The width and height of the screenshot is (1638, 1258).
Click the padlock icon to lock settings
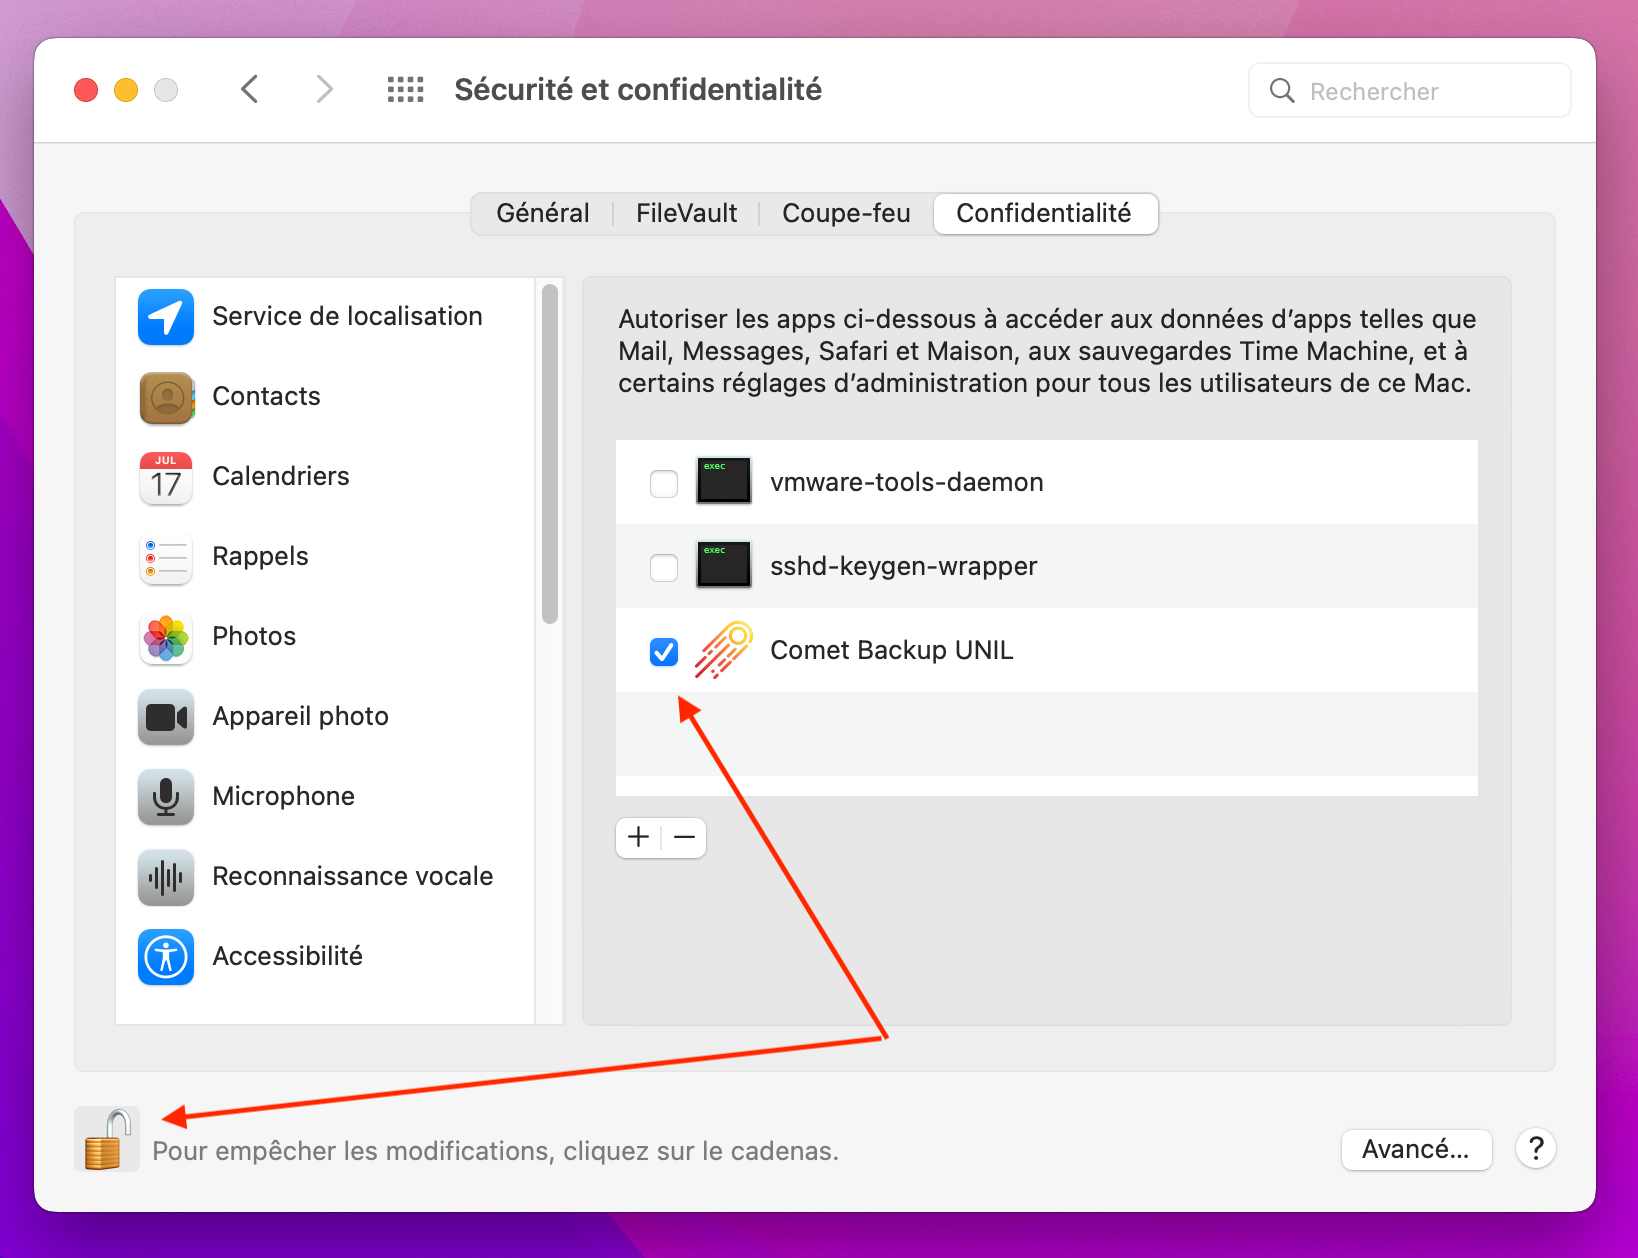(106, 1140)
